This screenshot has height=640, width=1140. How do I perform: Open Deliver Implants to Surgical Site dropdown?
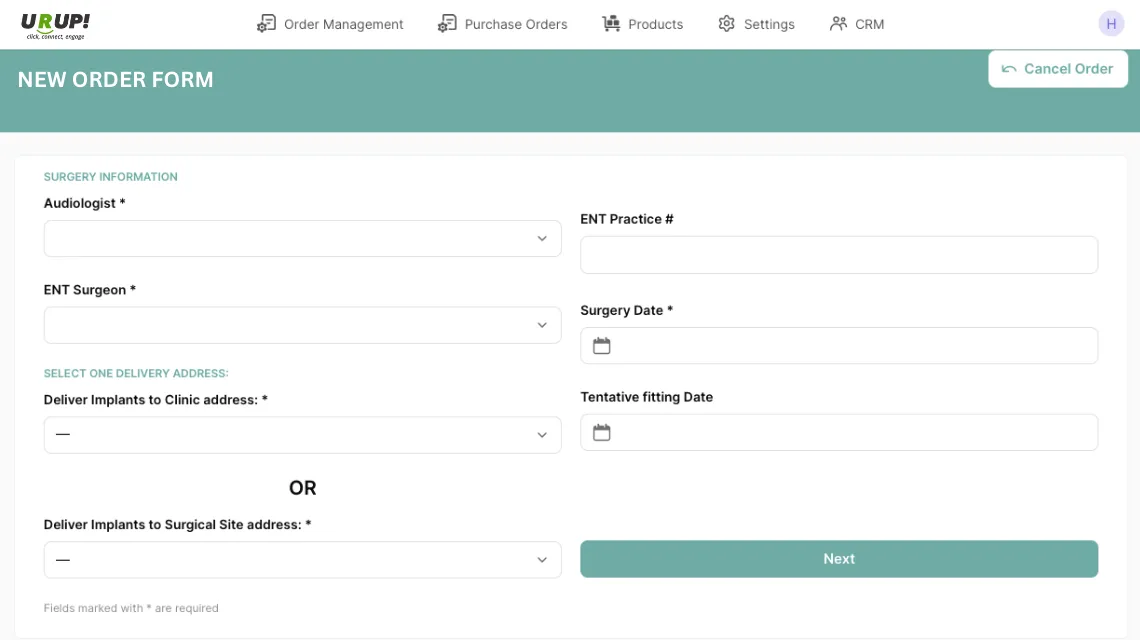302,560
